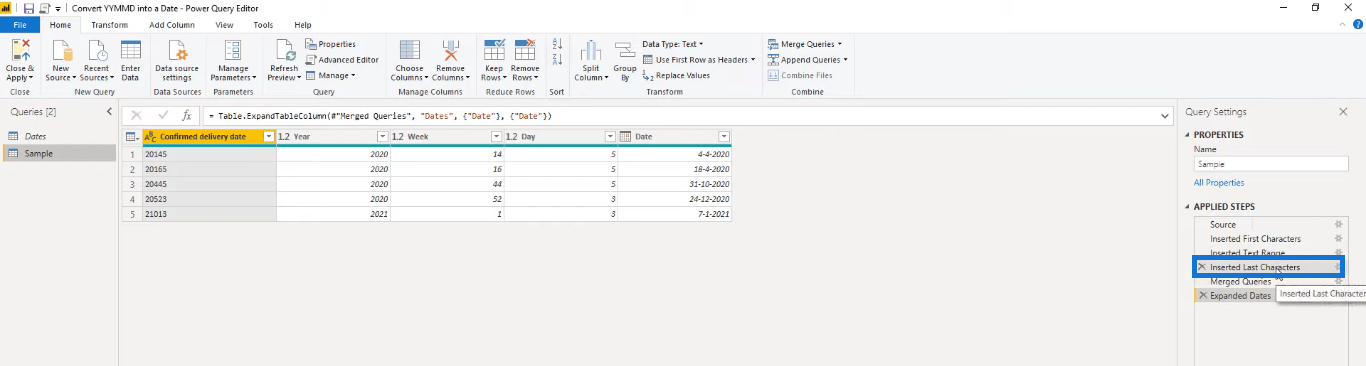Open the Merge Queries dropdown
The width and height of the screenshot is (1366, 366).
(x=805, y=44)
